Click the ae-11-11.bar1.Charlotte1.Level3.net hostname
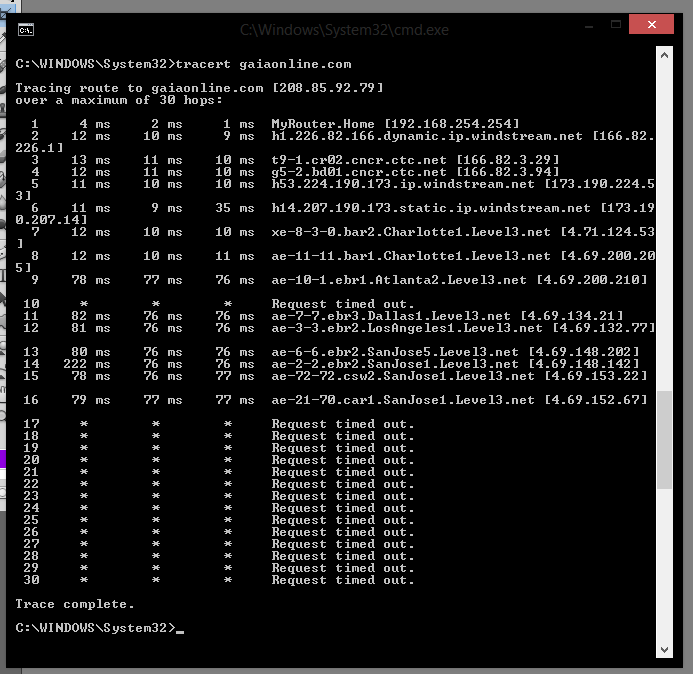This screenshot has width=693, height=674. point(411,256)
